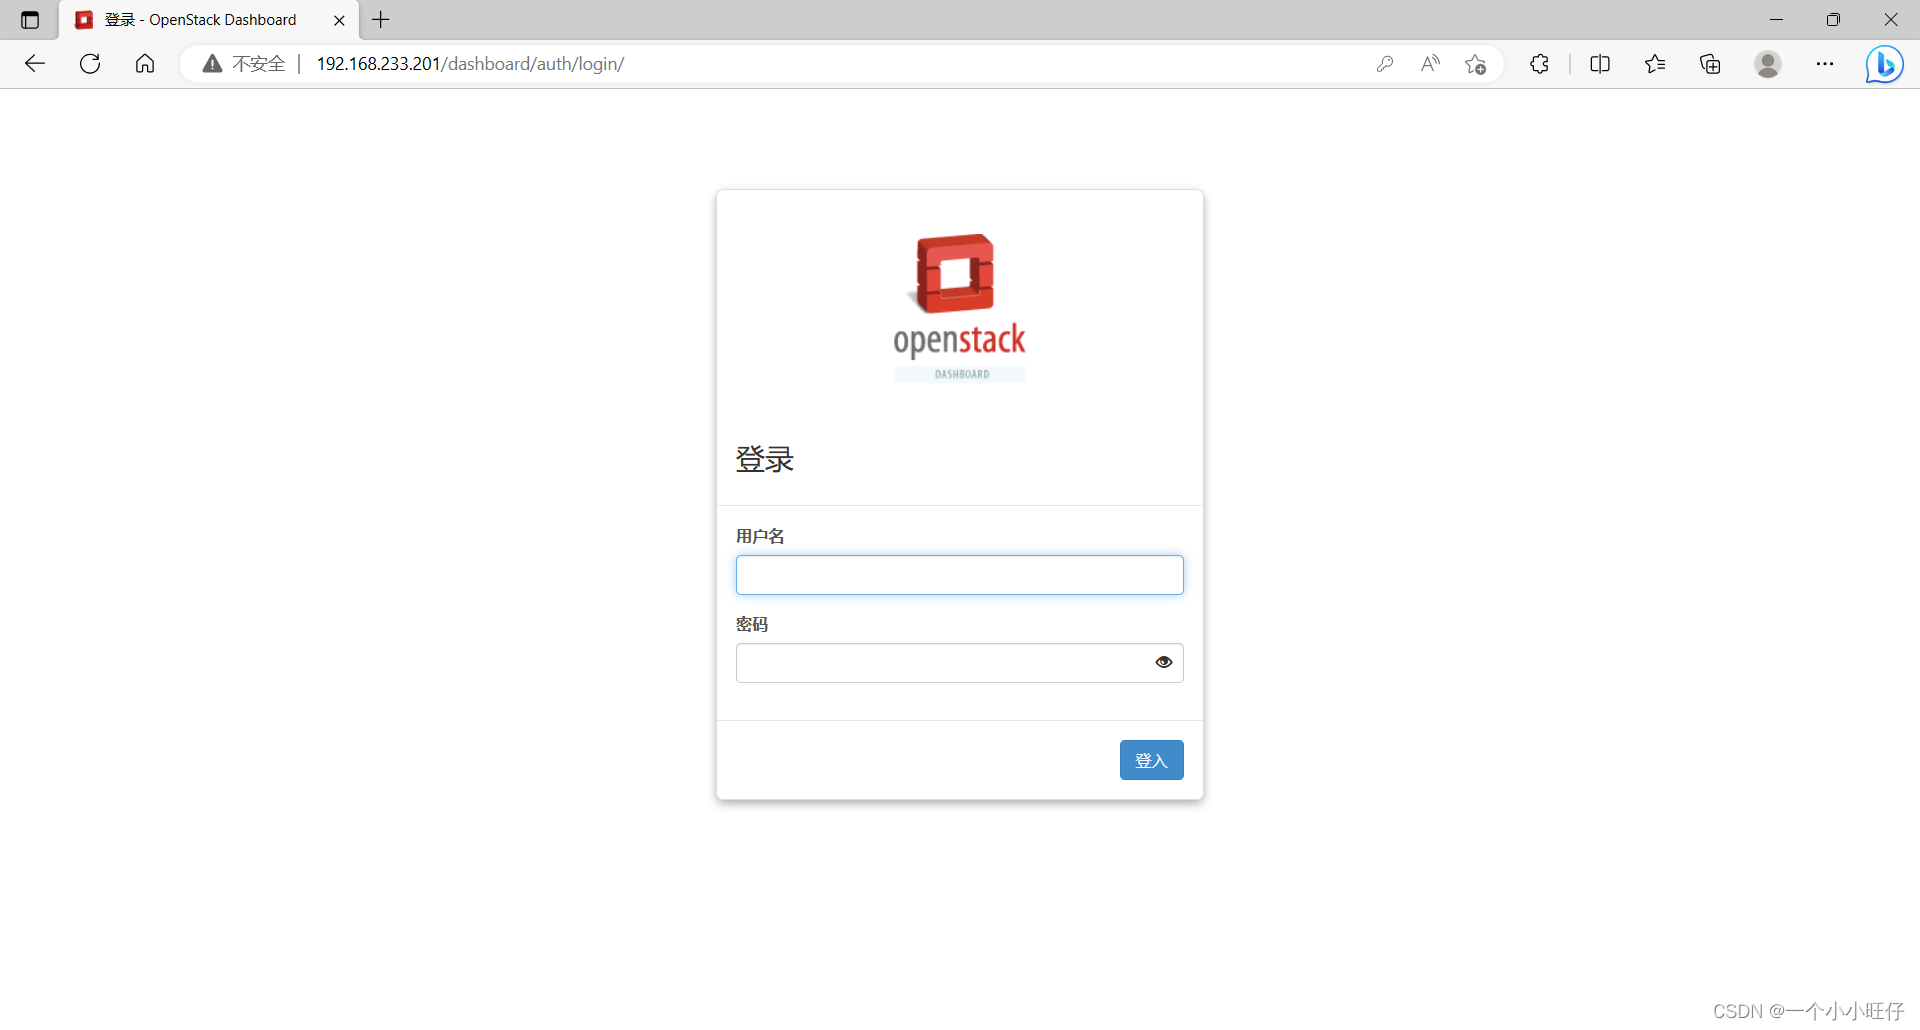Start read aloud from address bar
The width and height of the screenshot is (1920, 1030).
coord(1430,64)
